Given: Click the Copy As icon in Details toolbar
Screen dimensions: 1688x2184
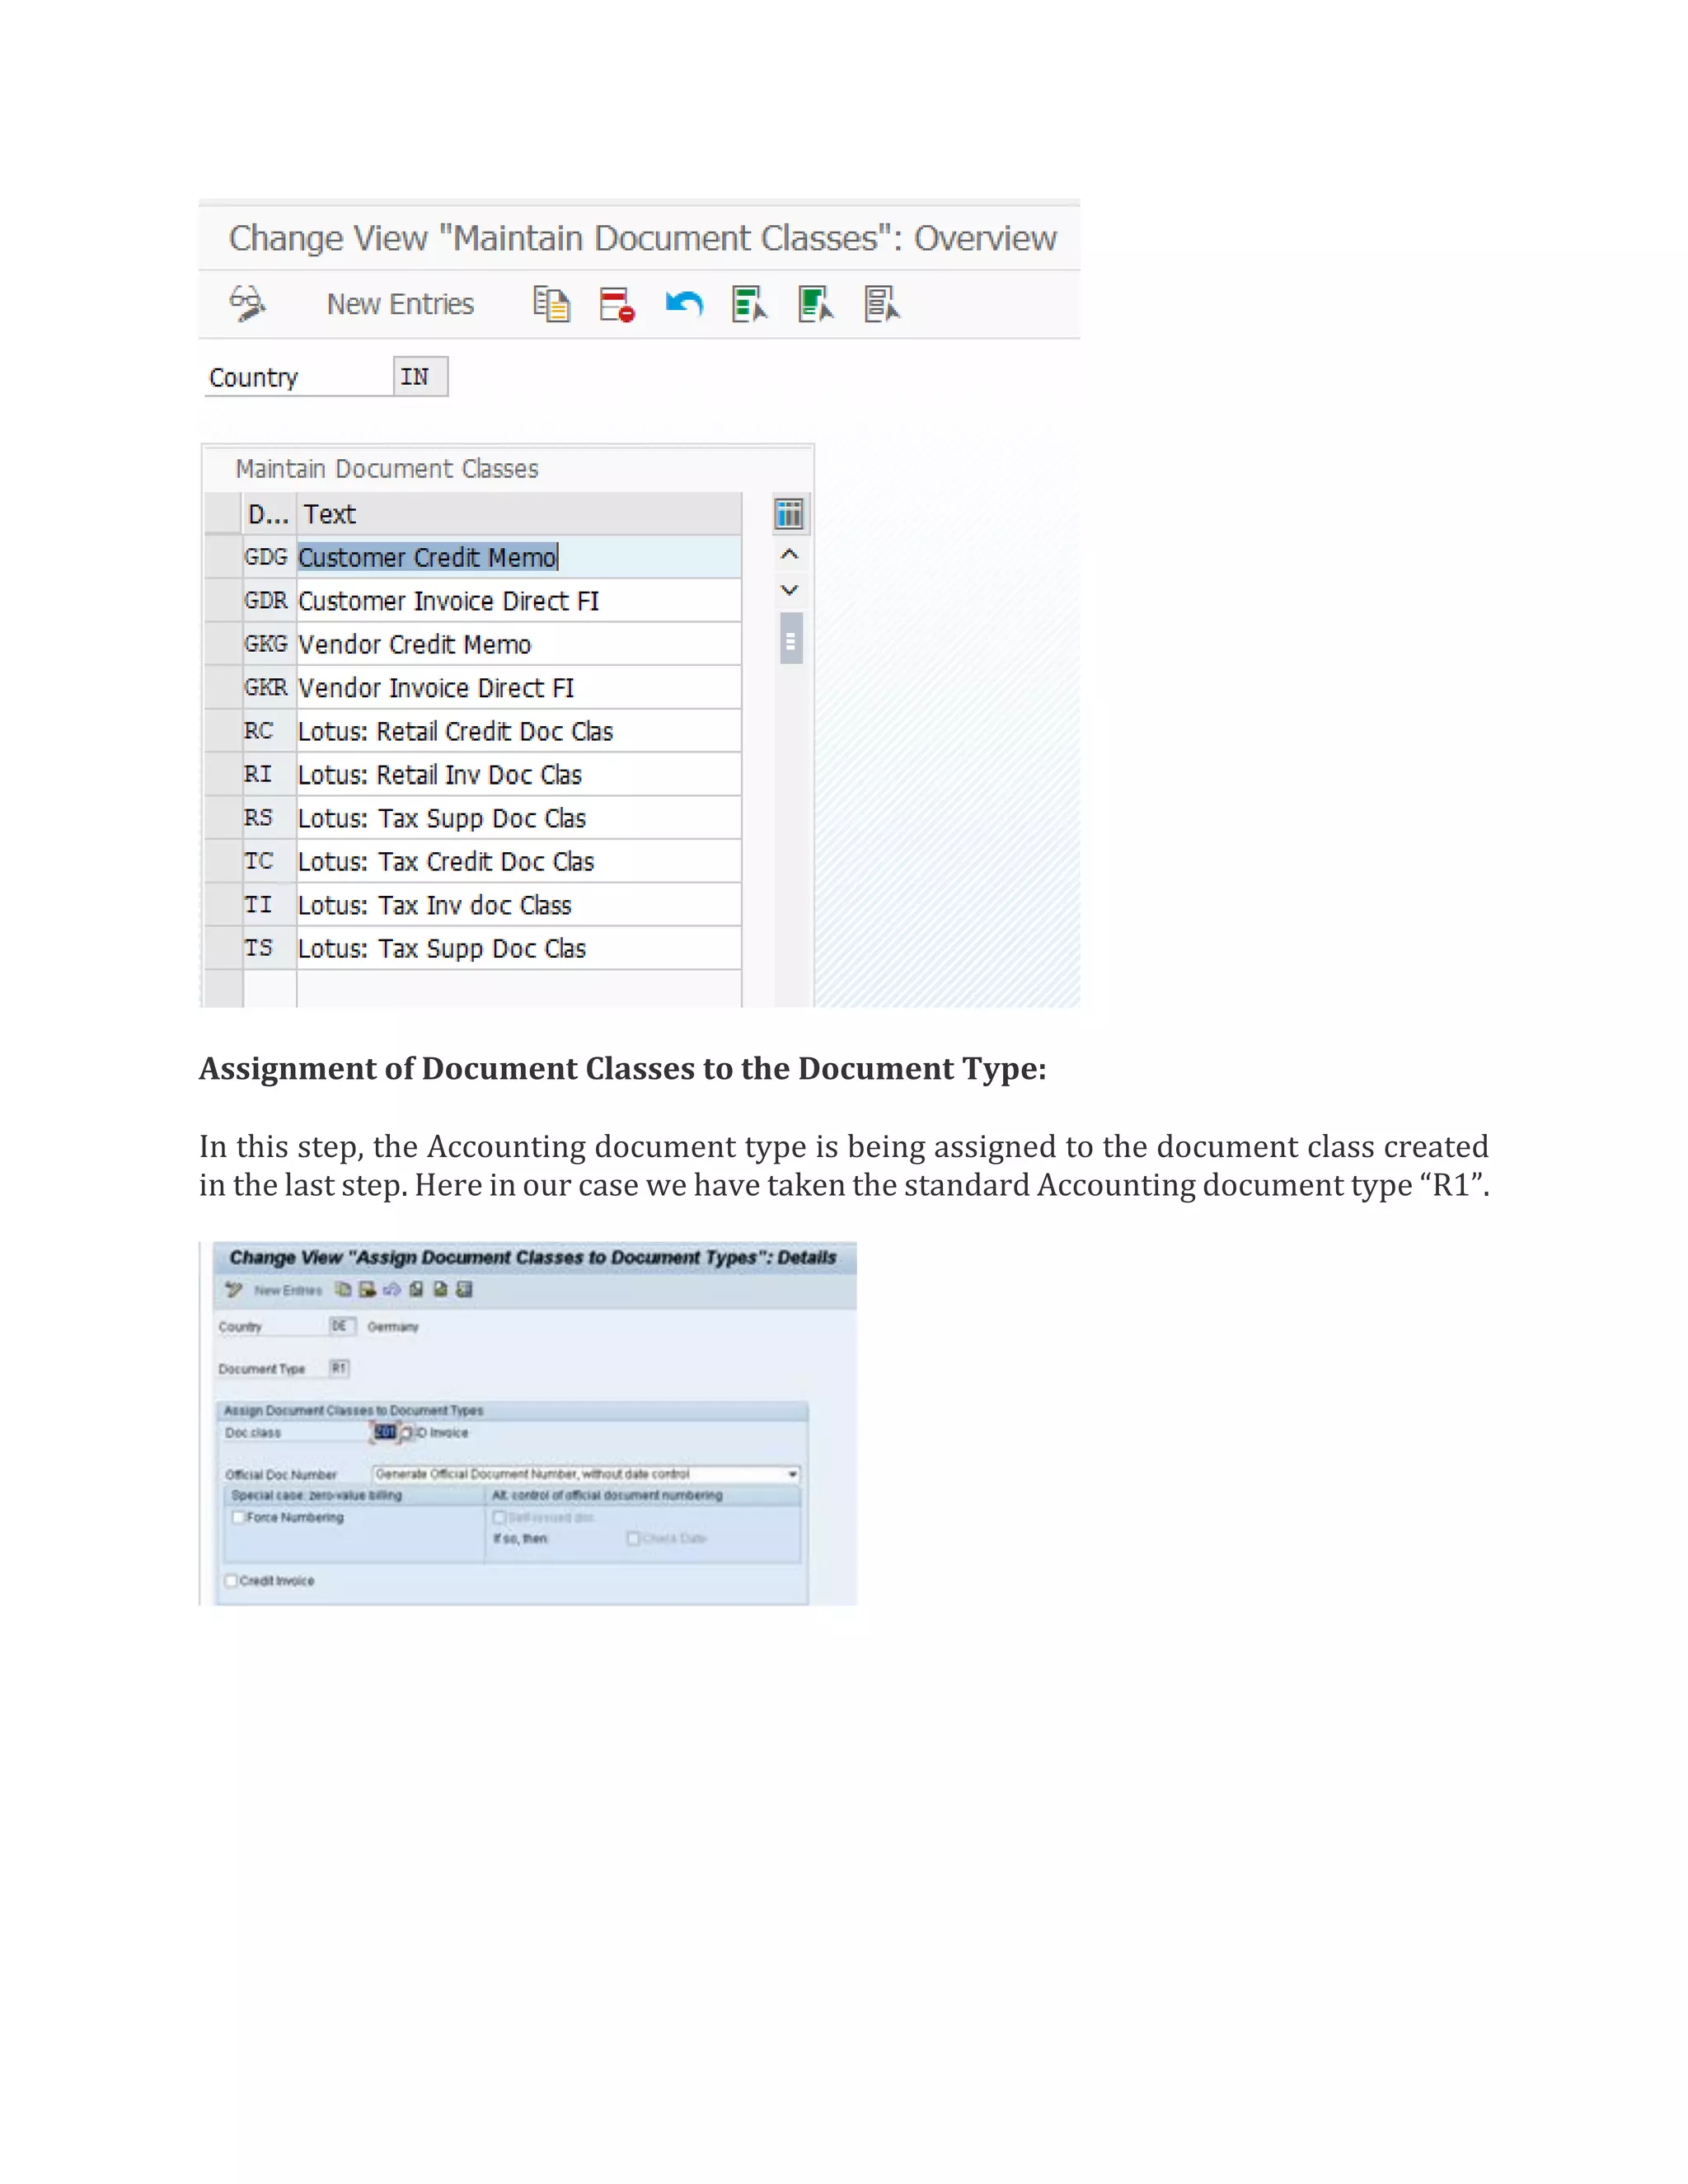Looking at the screenshot, I should [344, 1290].
